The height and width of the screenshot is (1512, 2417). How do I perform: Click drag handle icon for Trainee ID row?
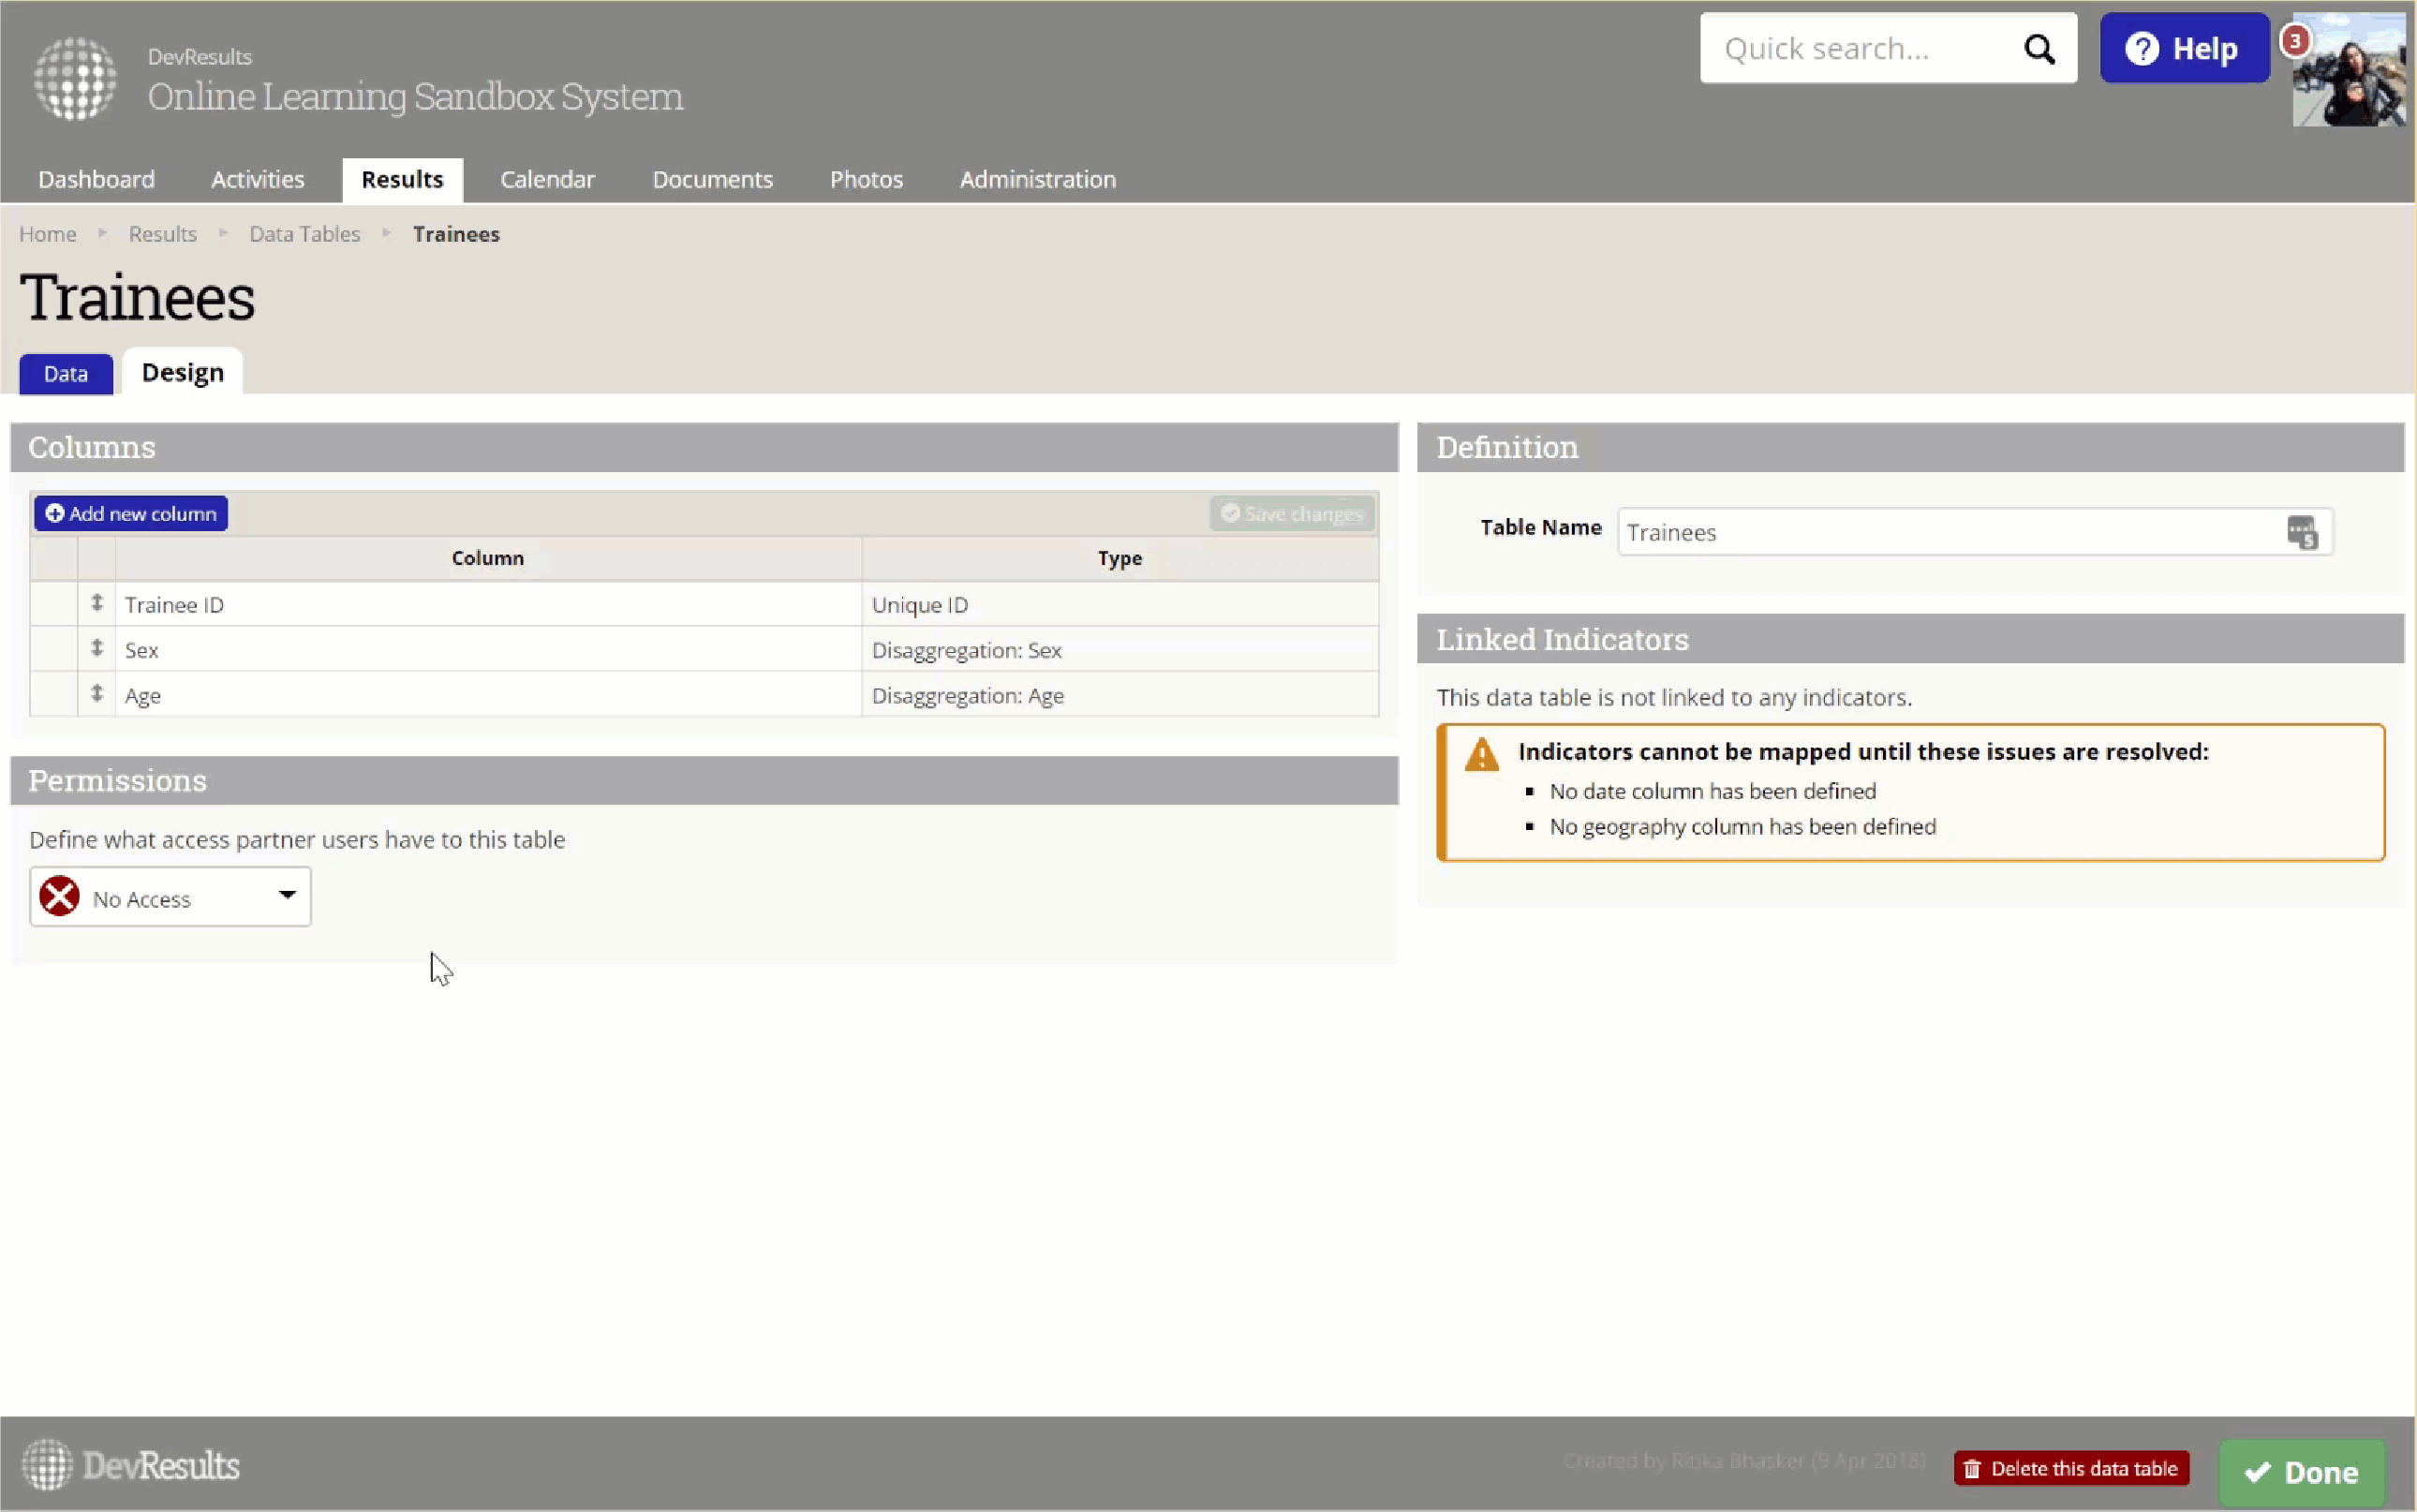pos(97,603)
